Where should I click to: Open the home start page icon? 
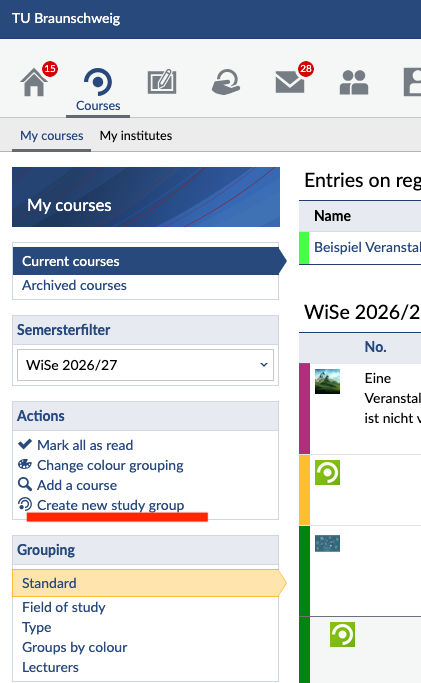34,82
